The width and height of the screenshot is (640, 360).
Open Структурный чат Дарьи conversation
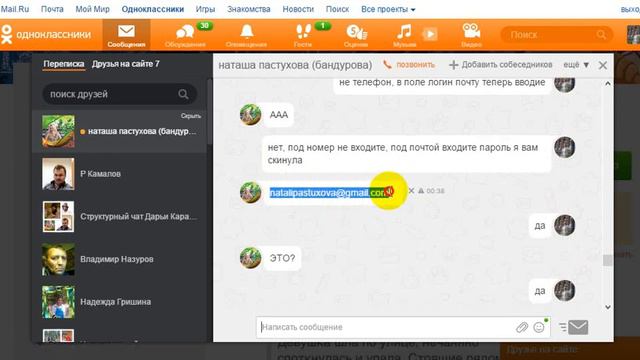pos(120,217)
